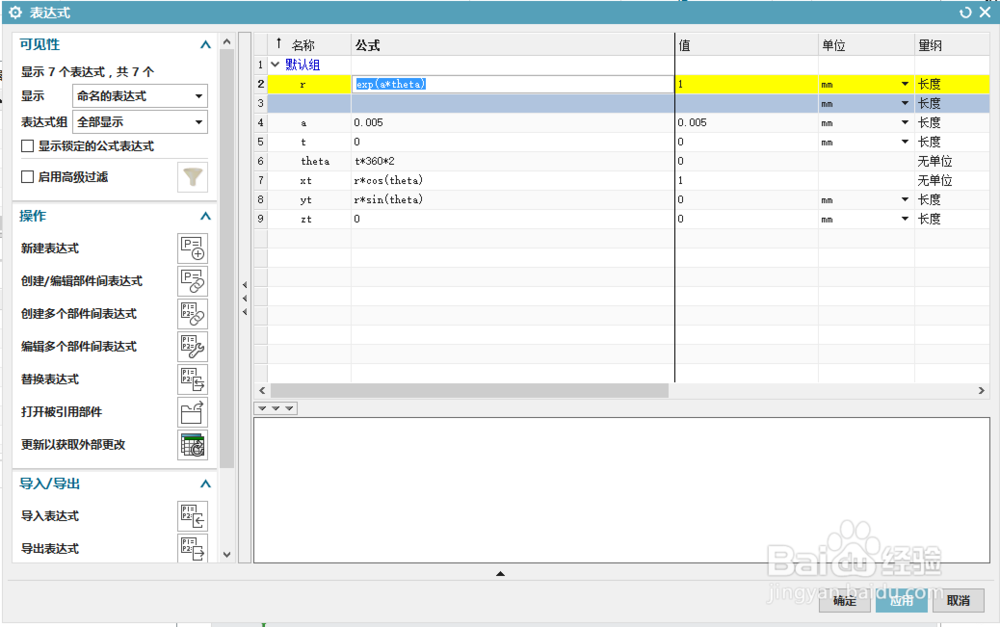Click the 值 column header
The height and width of the screenshot is (627, 1000).
coord(747,45)
